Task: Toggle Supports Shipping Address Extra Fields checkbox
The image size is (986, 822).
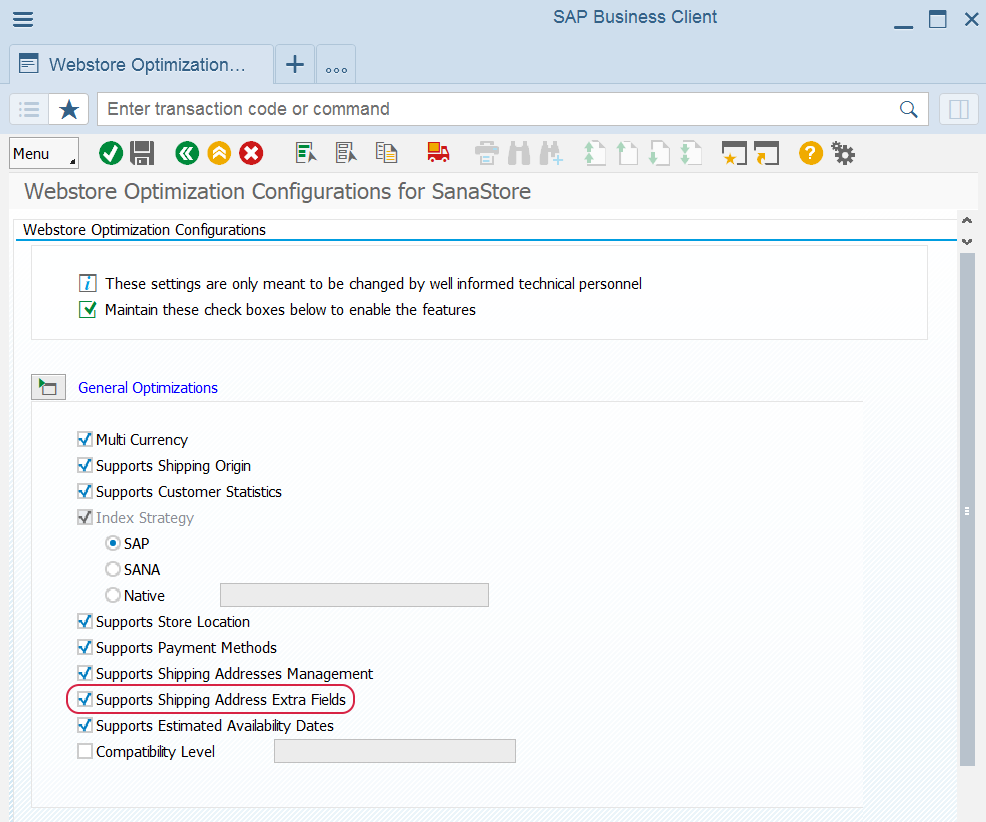Action: (x=84, y=699)
